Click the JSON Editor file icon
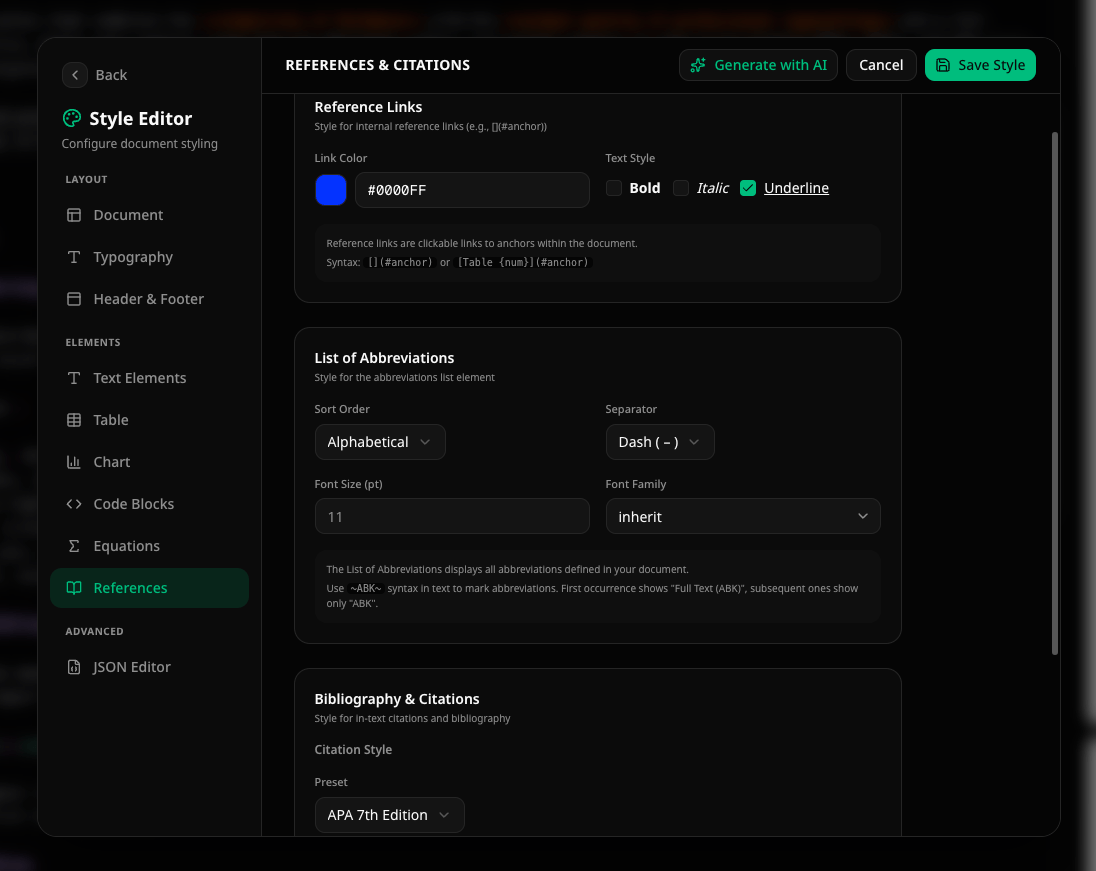Viewport: 1096px width, 871px height. pyautogui.click(x=74, y=667)
